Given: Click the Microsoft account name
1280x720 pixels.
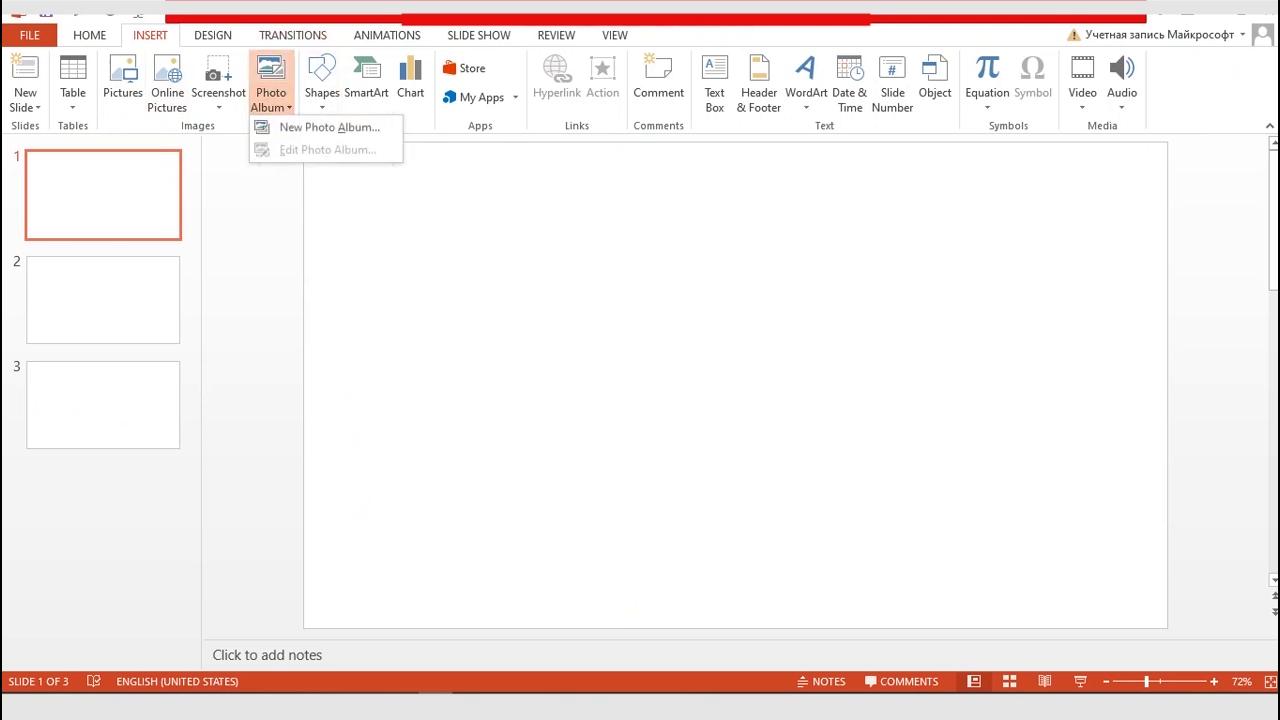Looking at the screenshot, I should [1160, 35].
